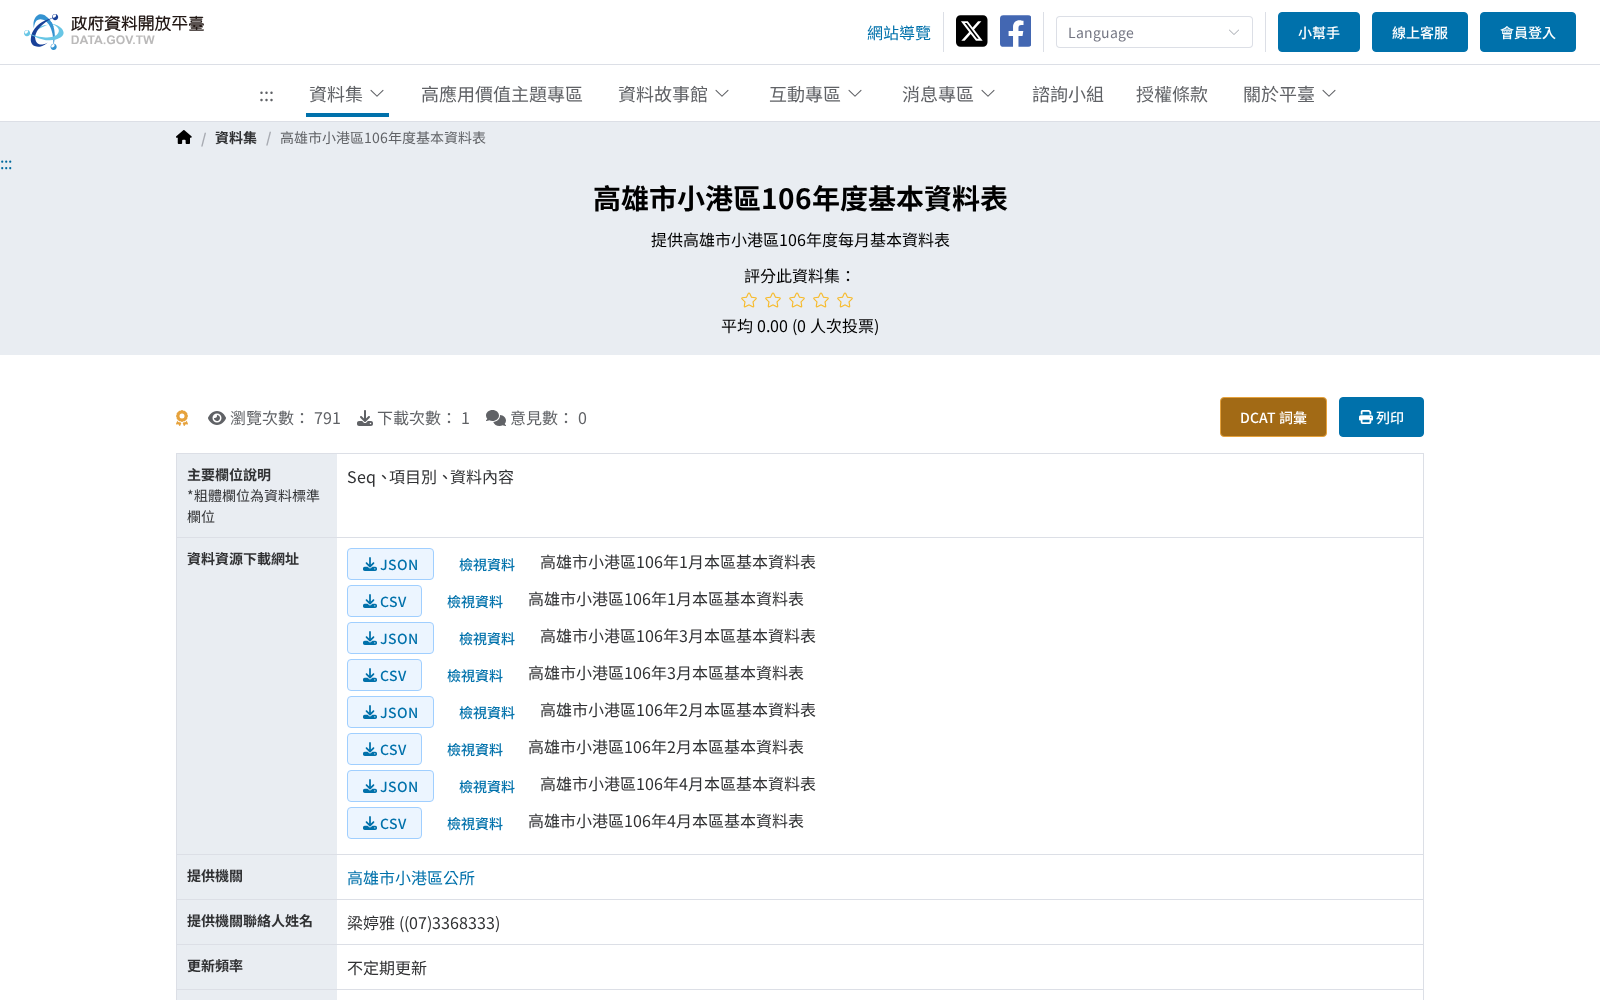Open the X (Twitter) social icon
Screen dimensions: 1600x1000
click(x=971, y=31)
